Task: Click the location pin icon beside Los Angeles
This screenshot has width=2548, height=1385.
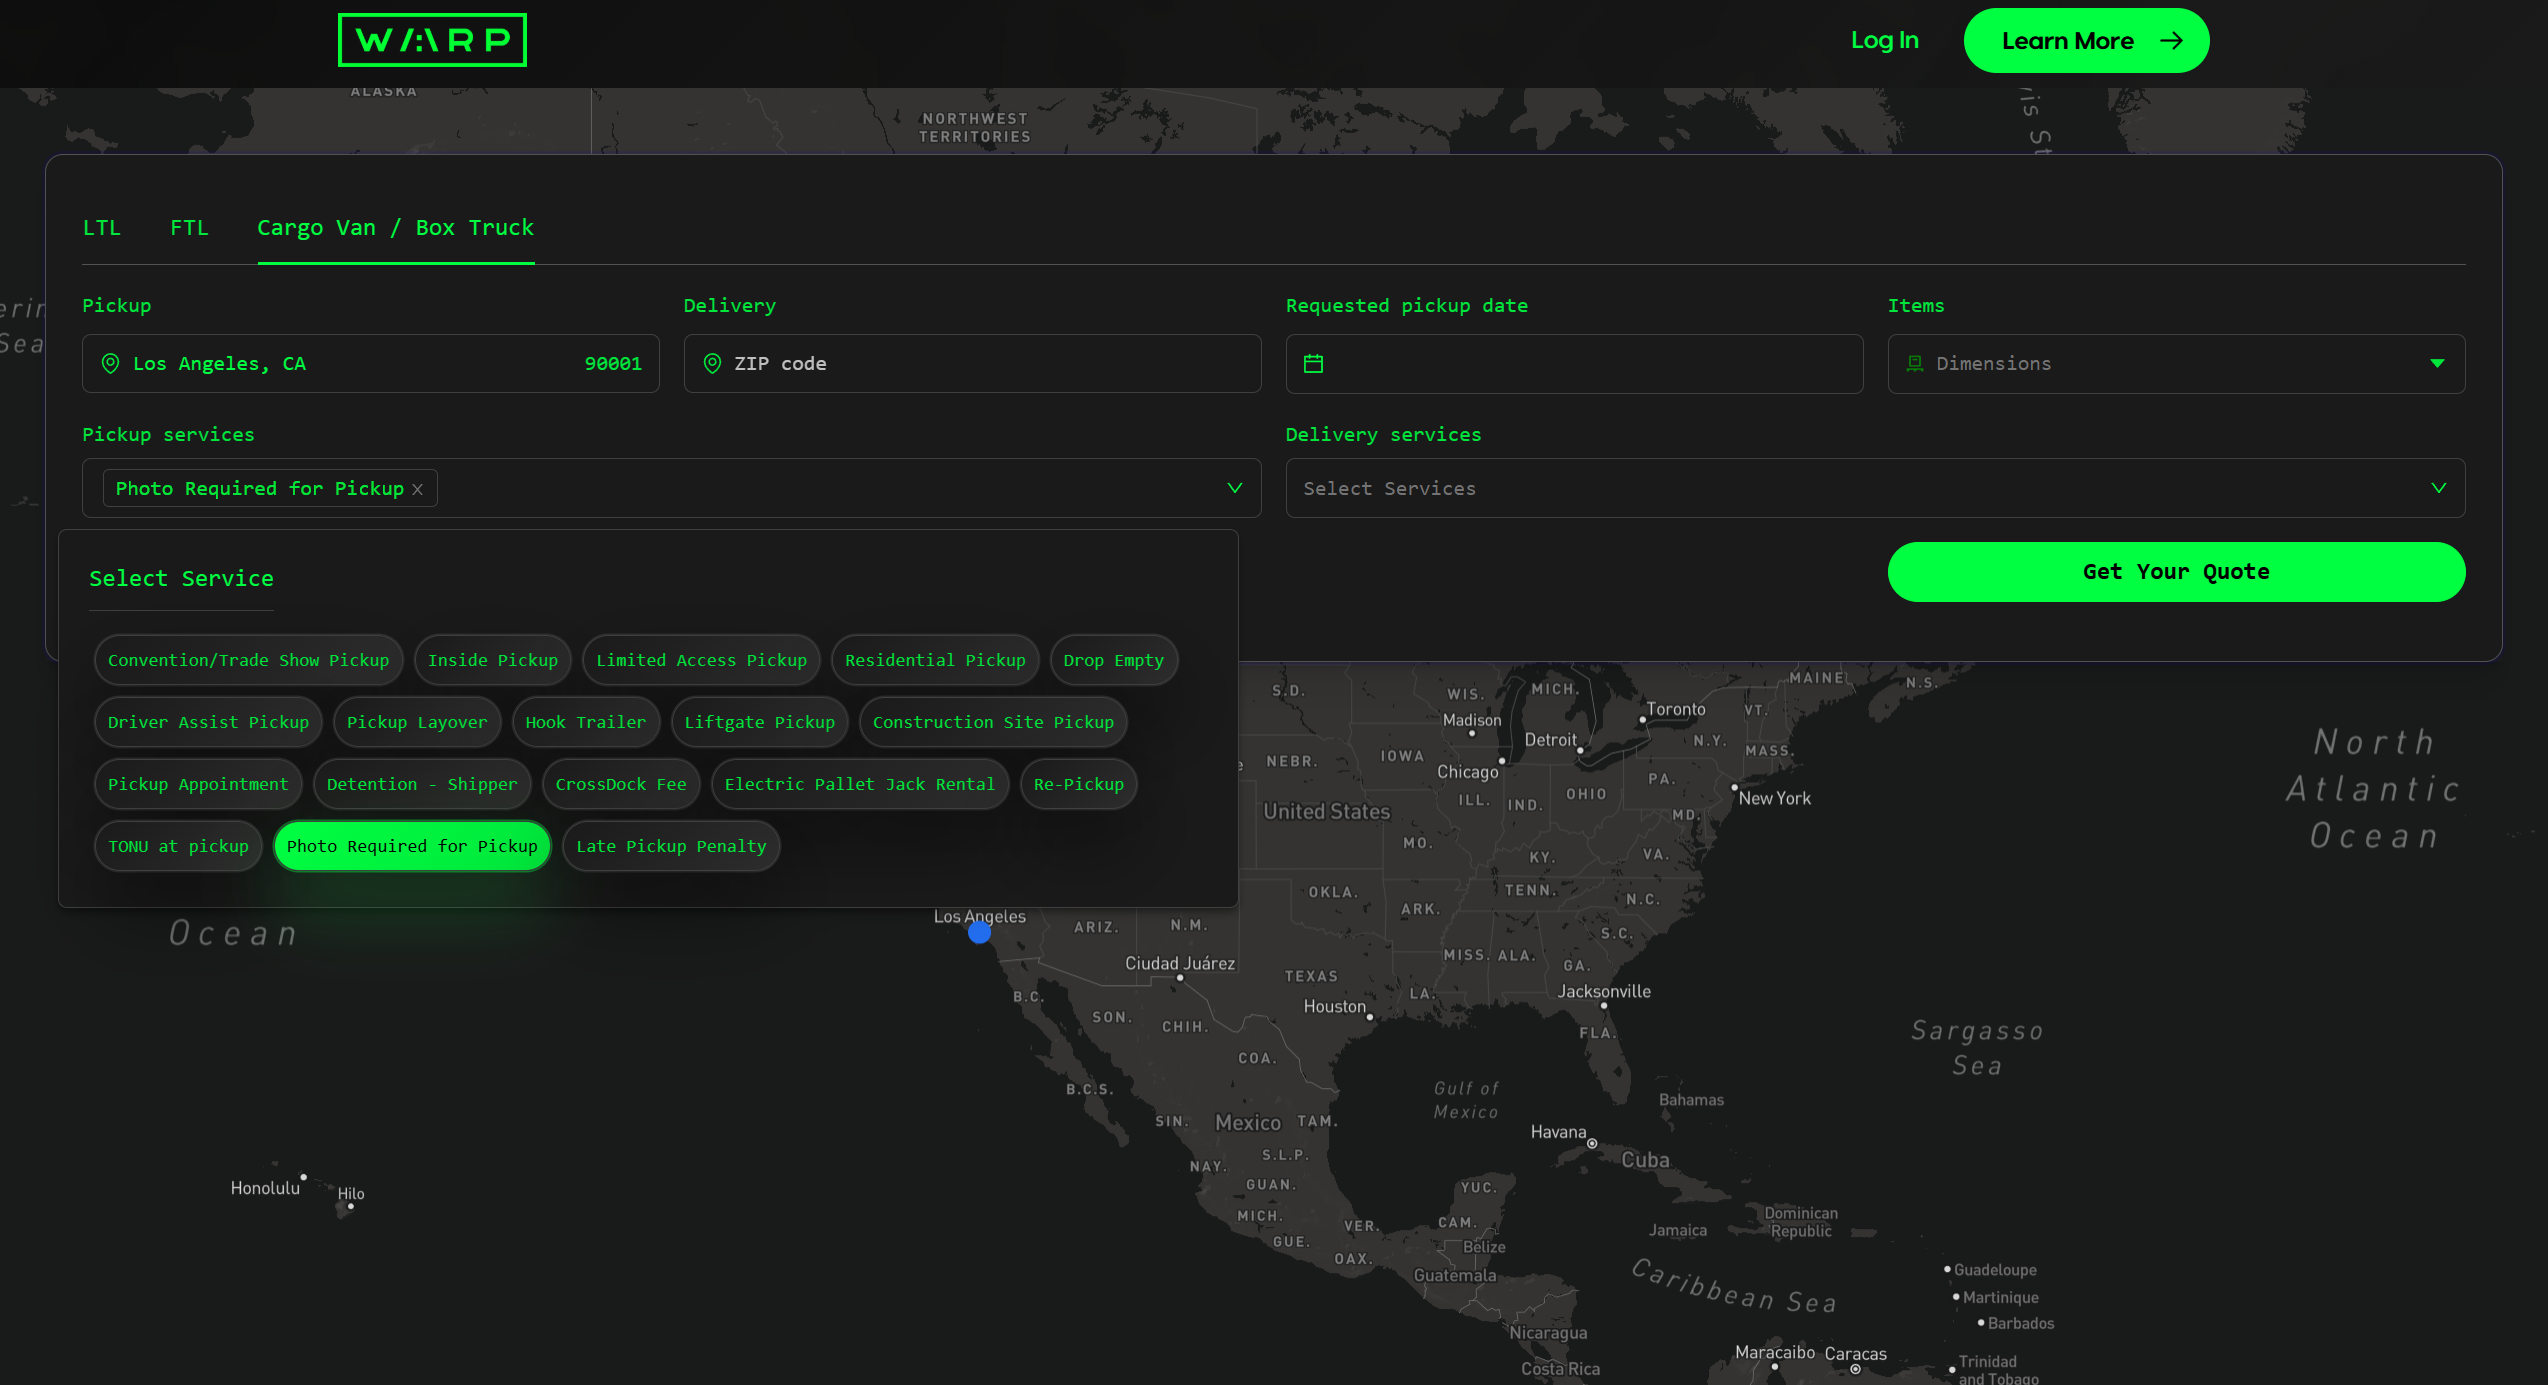Action: [111, 364]
